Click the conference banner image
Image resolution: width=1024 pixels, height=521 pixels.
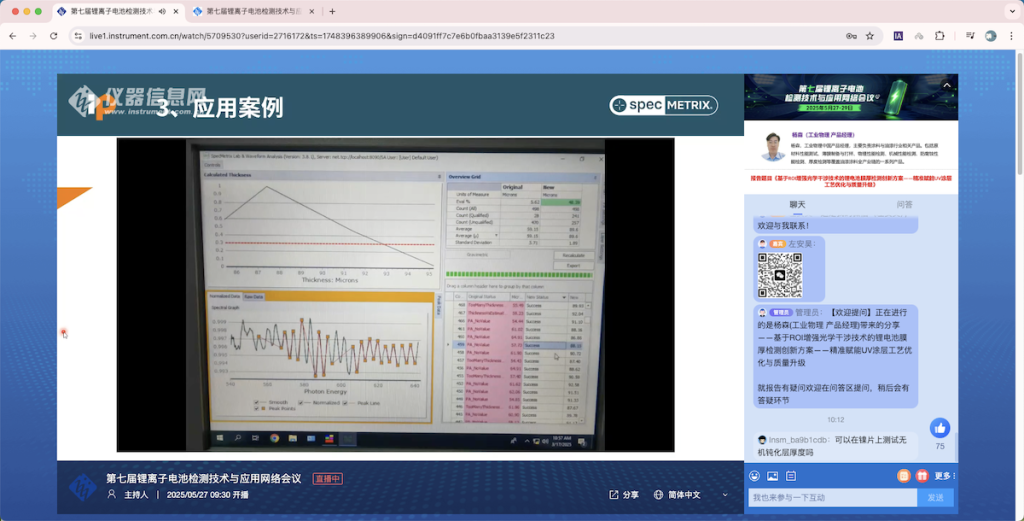click(x=851, y=97)
